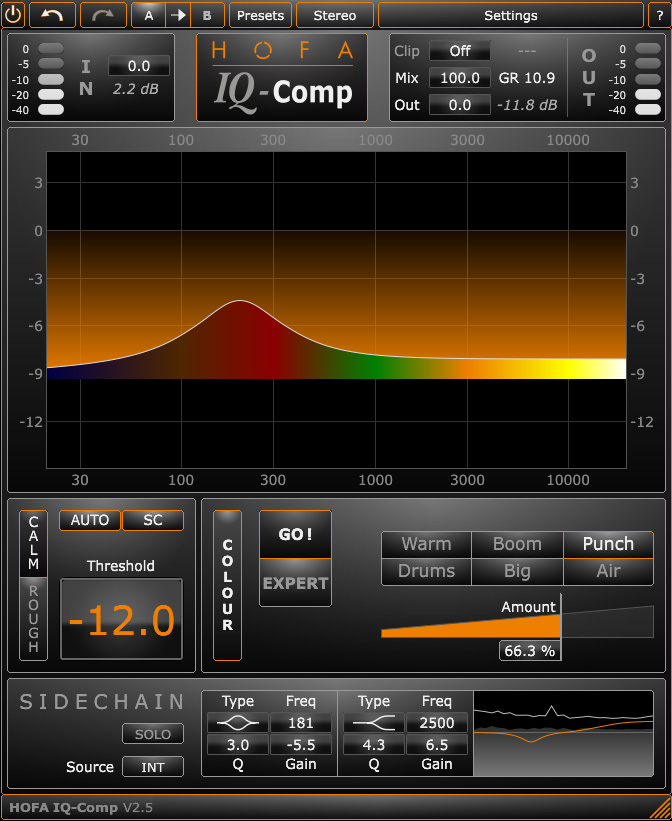Switch to state B

pyautogui.click(x=207, y=15)
